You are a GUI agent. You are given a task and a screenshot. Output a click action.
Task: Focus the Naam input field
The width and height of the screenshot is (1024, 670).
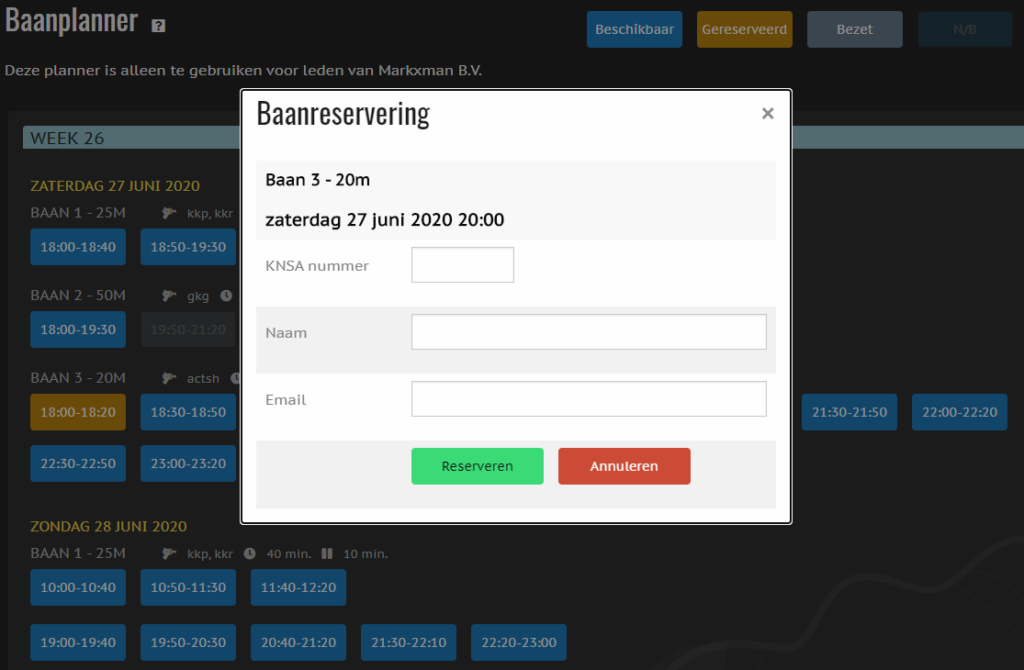[x=589, y=332]
